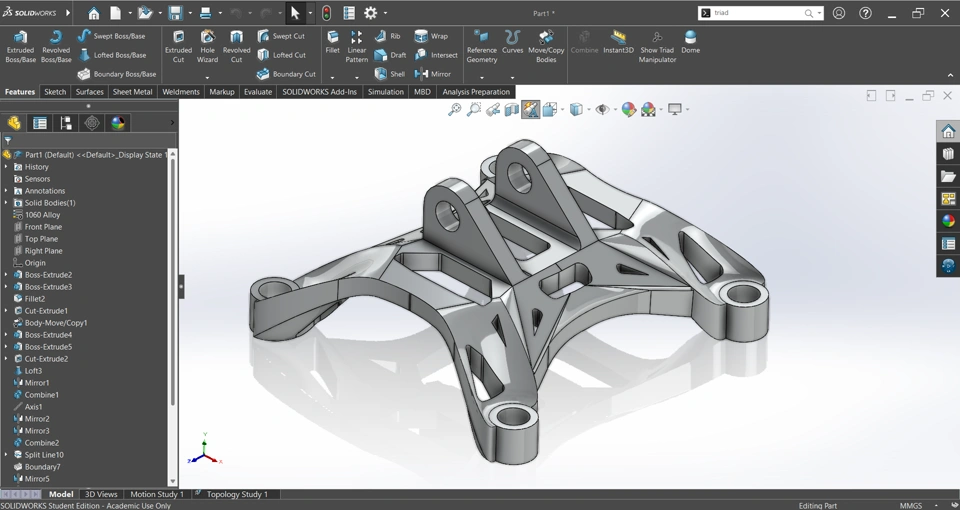The image size is (960, 510).
Task: Open the PropertyManager tab icon
Action: (40, 123)
